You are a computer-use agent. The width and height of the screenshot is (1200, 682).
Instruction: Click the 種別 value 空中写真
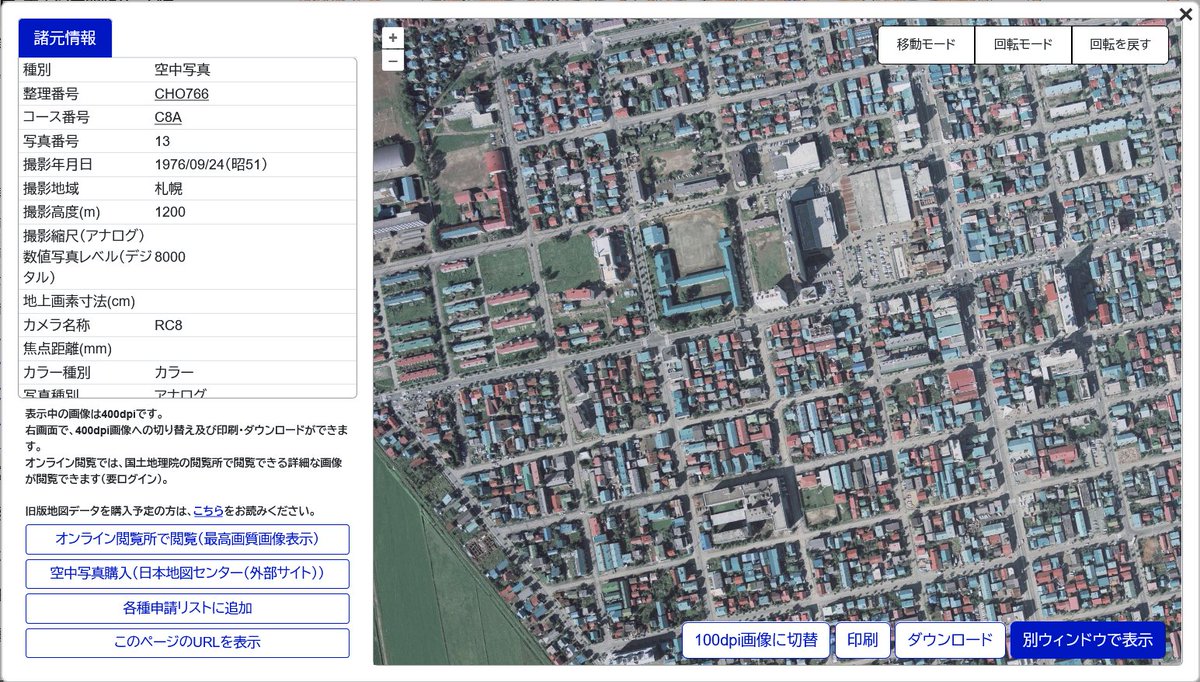182,70
